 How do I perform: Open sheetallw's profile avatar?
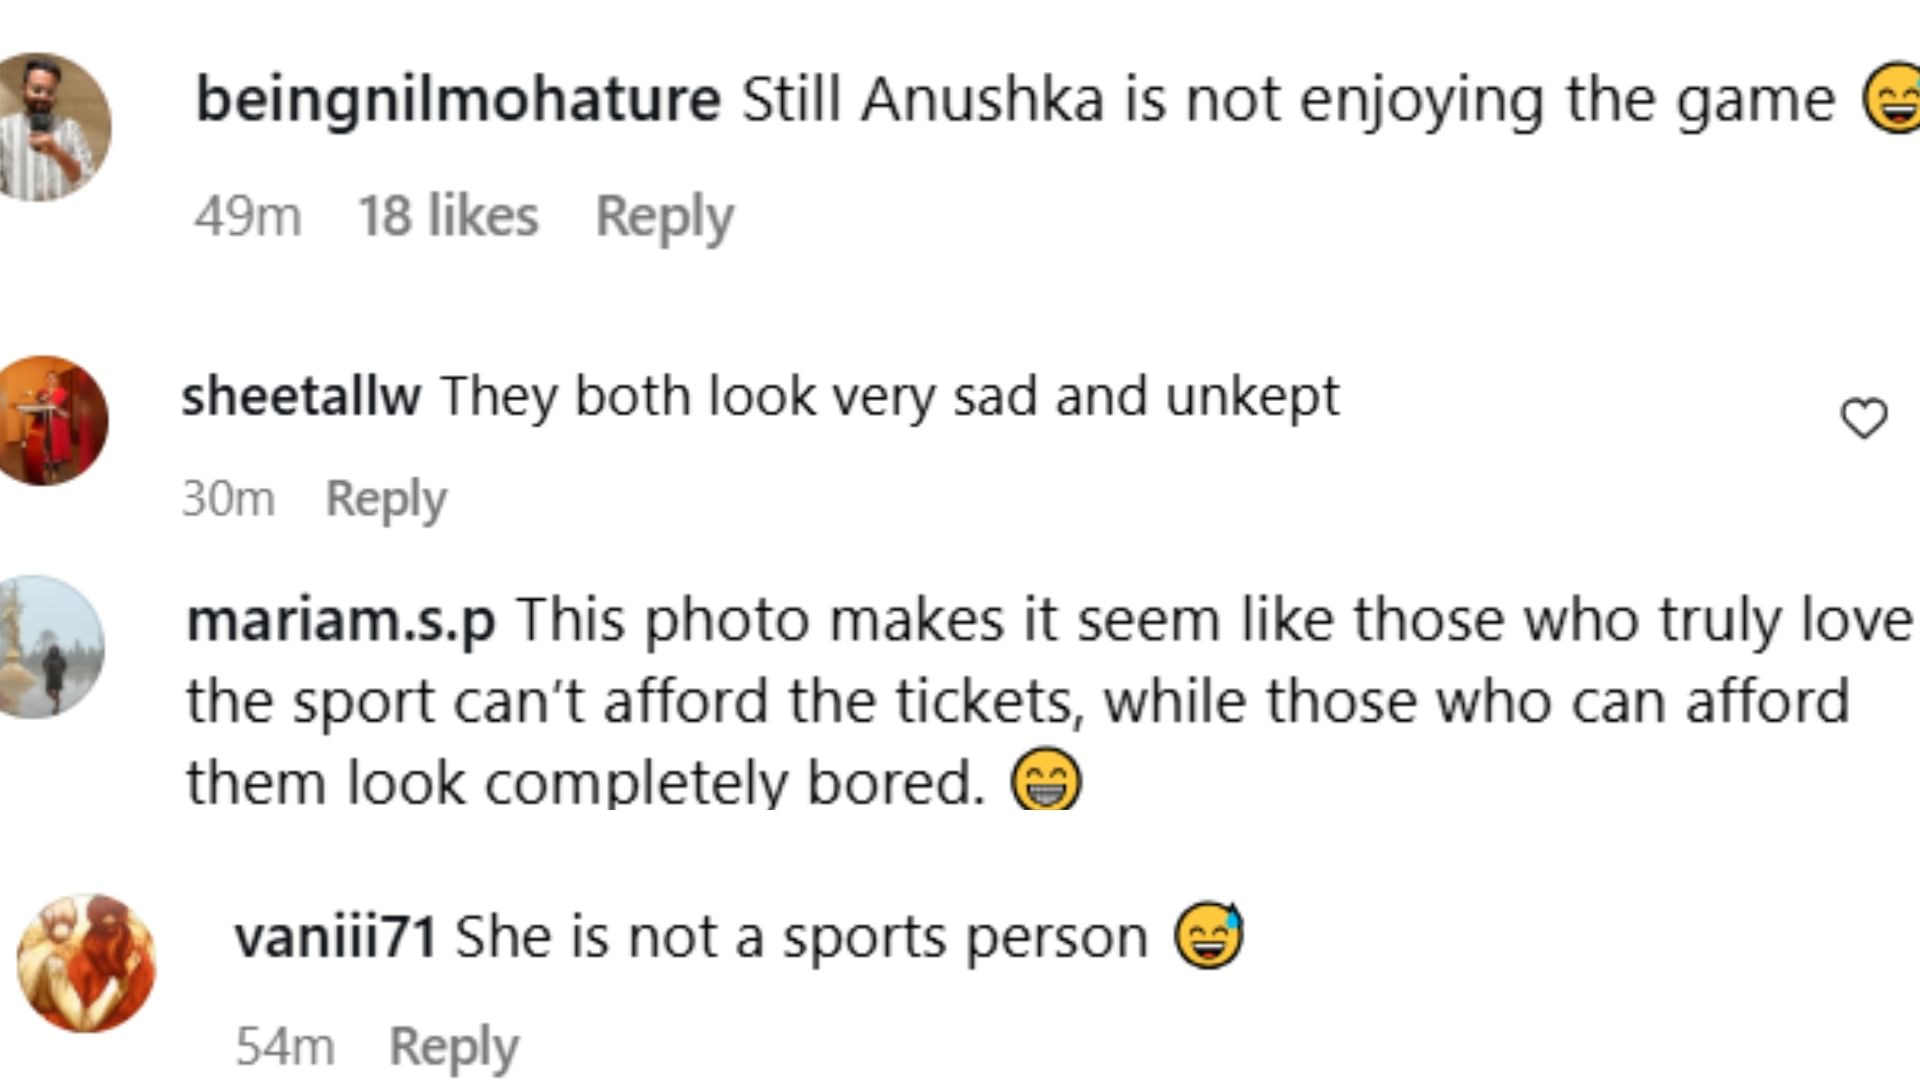pos(52,421)
